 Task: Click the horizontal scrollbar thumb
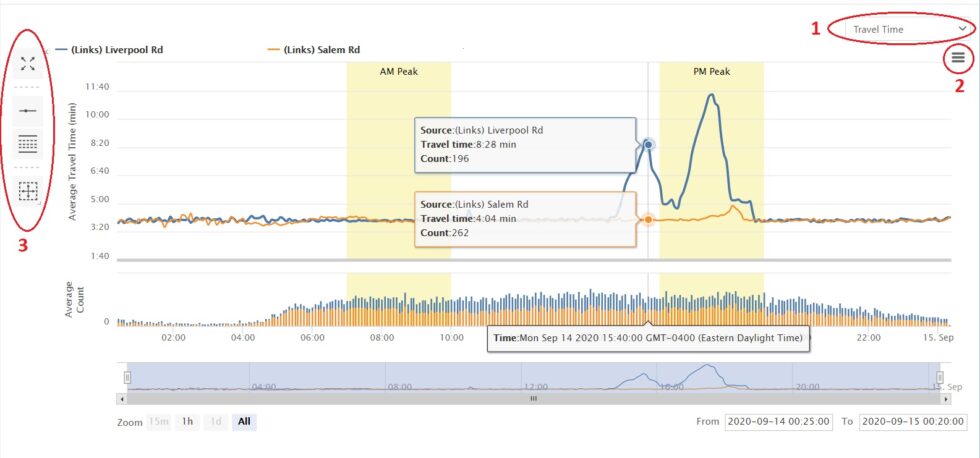coord(533,399)
